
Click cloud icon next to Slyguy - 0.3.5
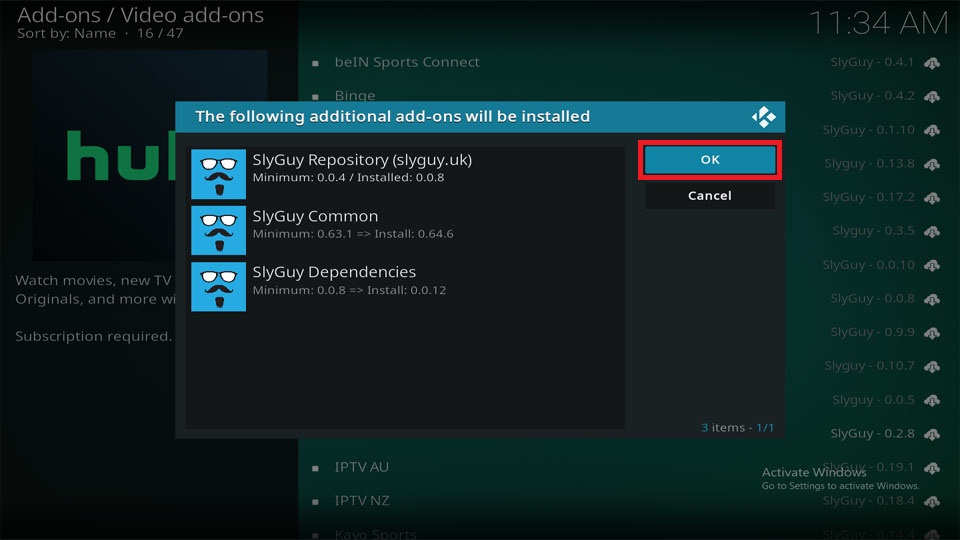tap(932, 231)
